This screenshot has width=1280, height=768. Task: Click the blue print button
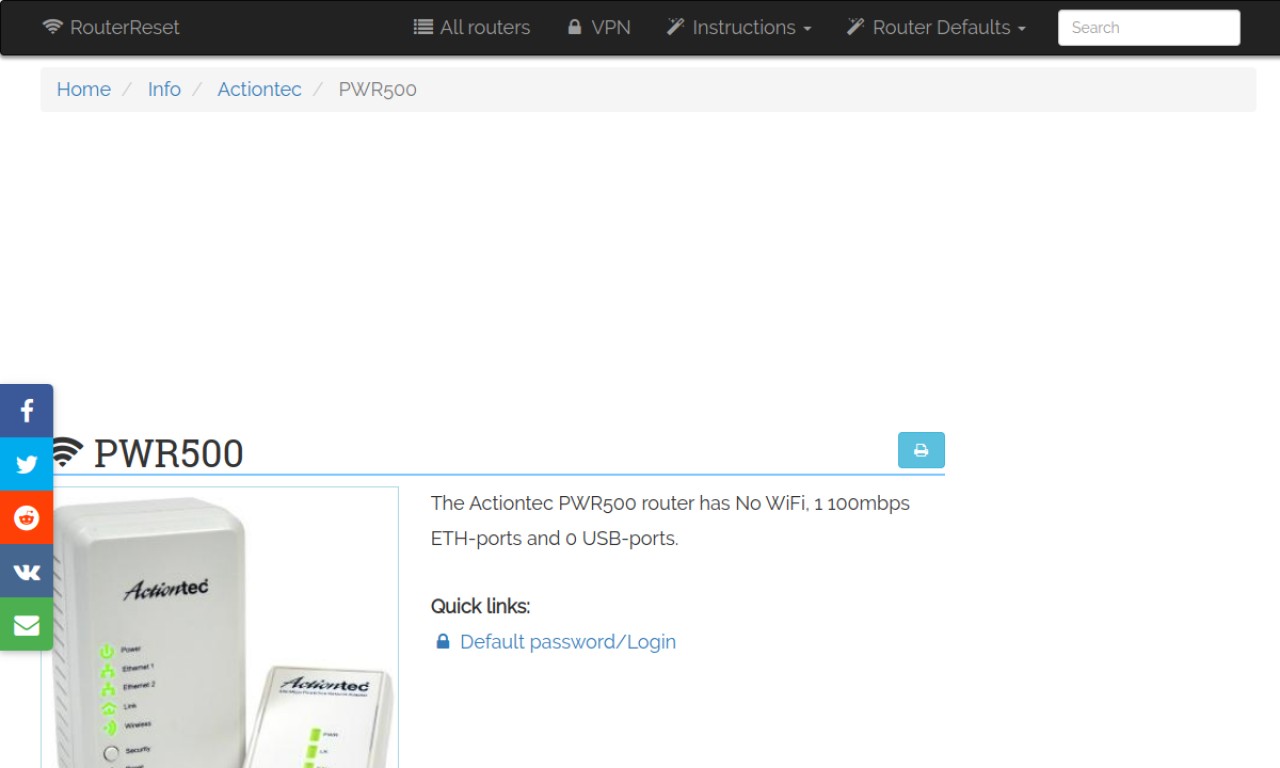pyautogui.click(x=921, y=450)
